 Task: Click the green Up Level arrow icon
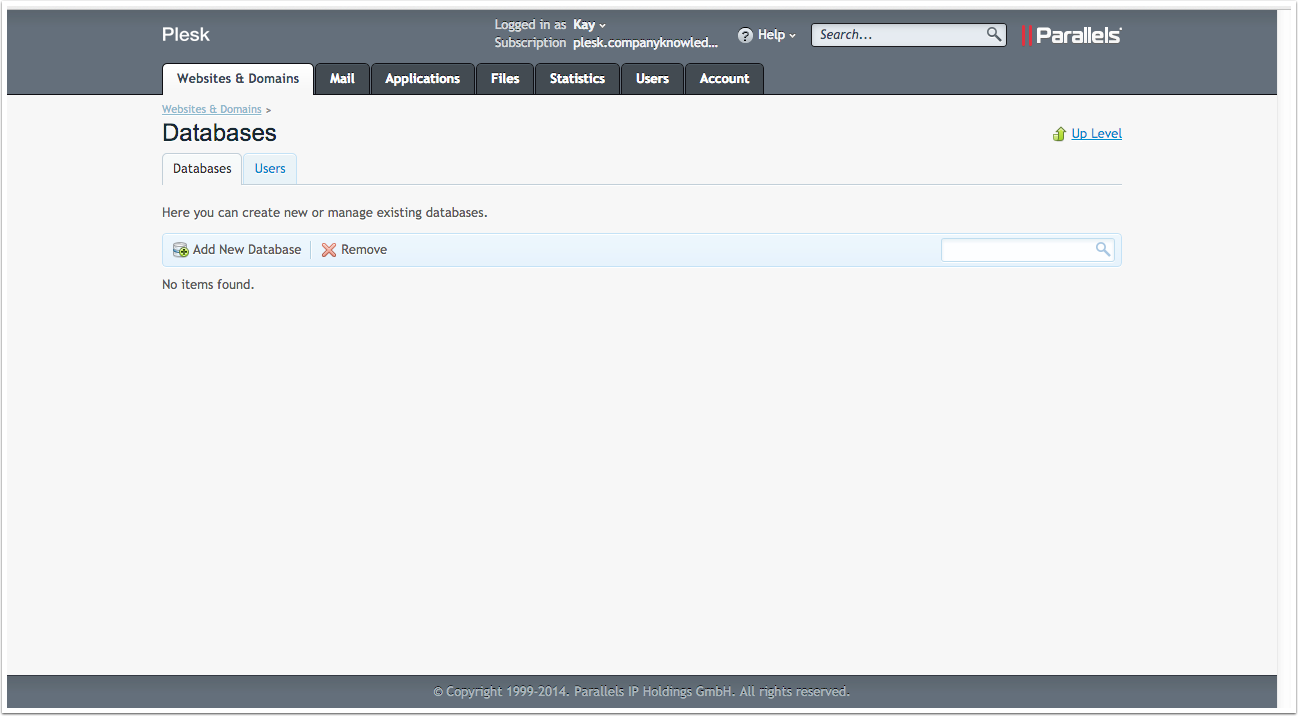[x=1060, y=134]
